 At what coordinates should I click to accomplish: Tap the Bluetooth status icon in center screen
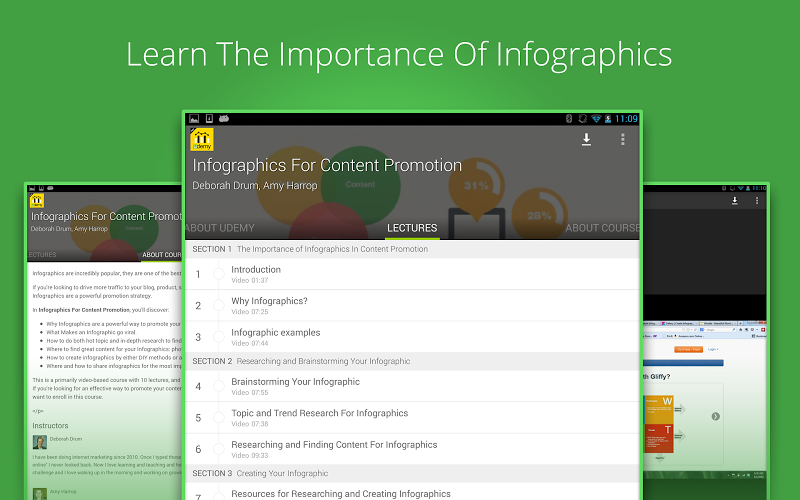[569, 119]
